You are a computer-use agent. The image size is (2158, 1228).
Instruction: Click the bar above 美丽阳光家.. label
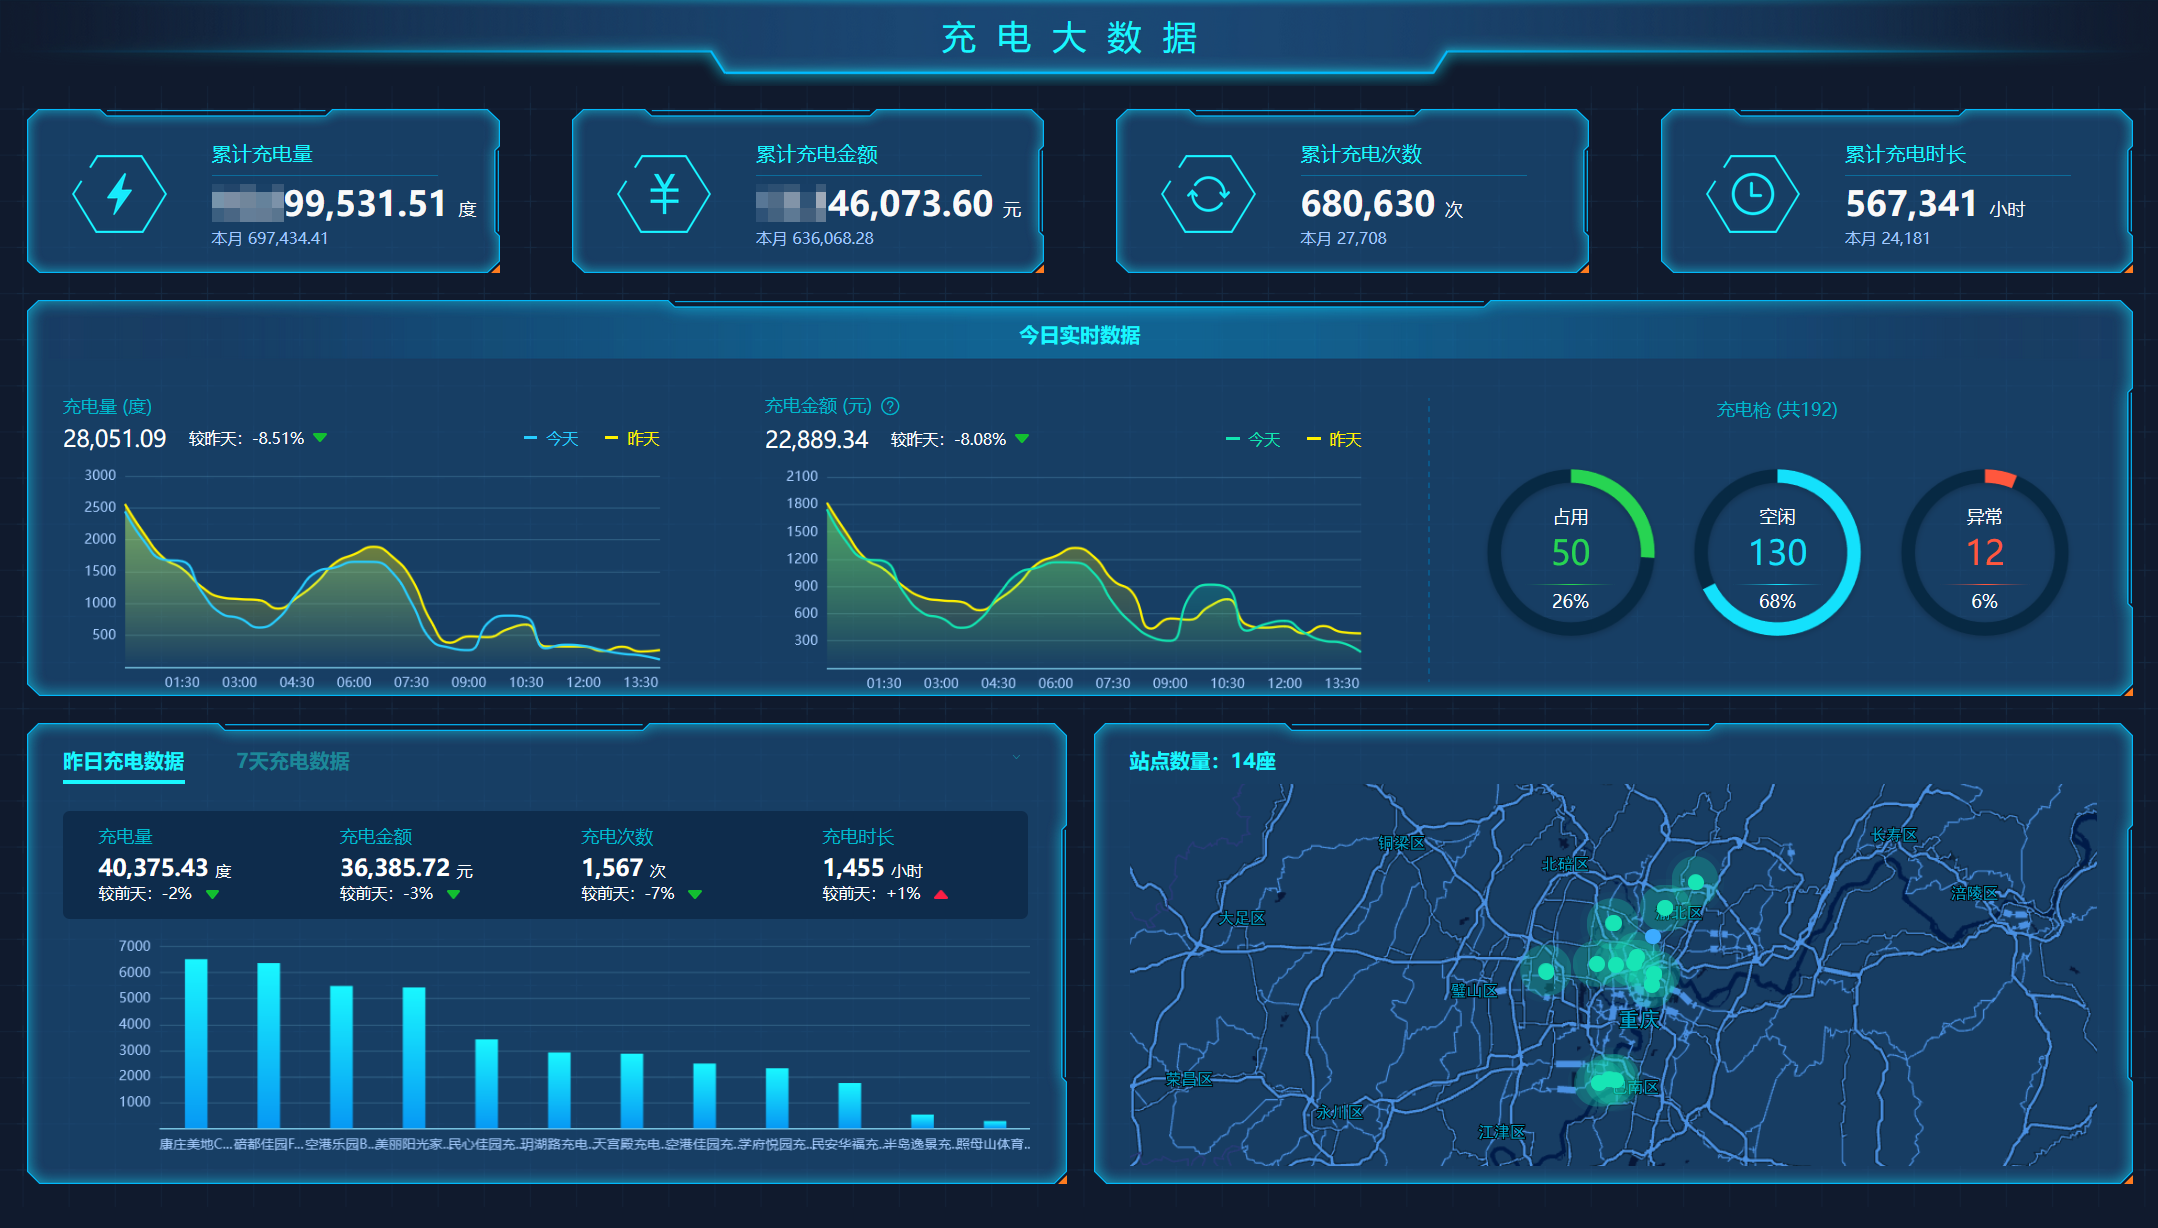pos(414,1058)
